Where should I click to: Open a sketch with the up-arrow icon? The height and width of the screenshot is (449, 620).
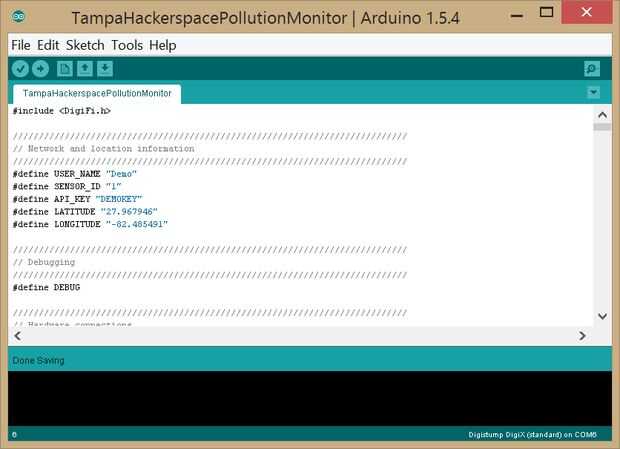85,69
